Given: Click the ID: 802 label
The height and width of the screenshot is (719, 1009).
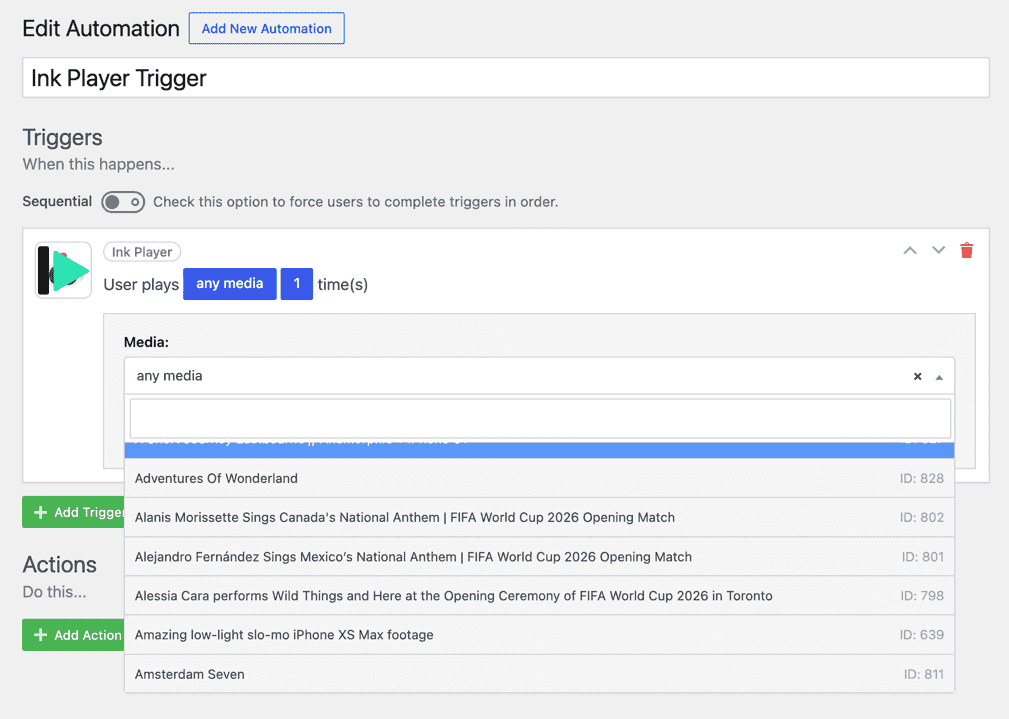Looking at the screenshot, I should click(921, 518).
